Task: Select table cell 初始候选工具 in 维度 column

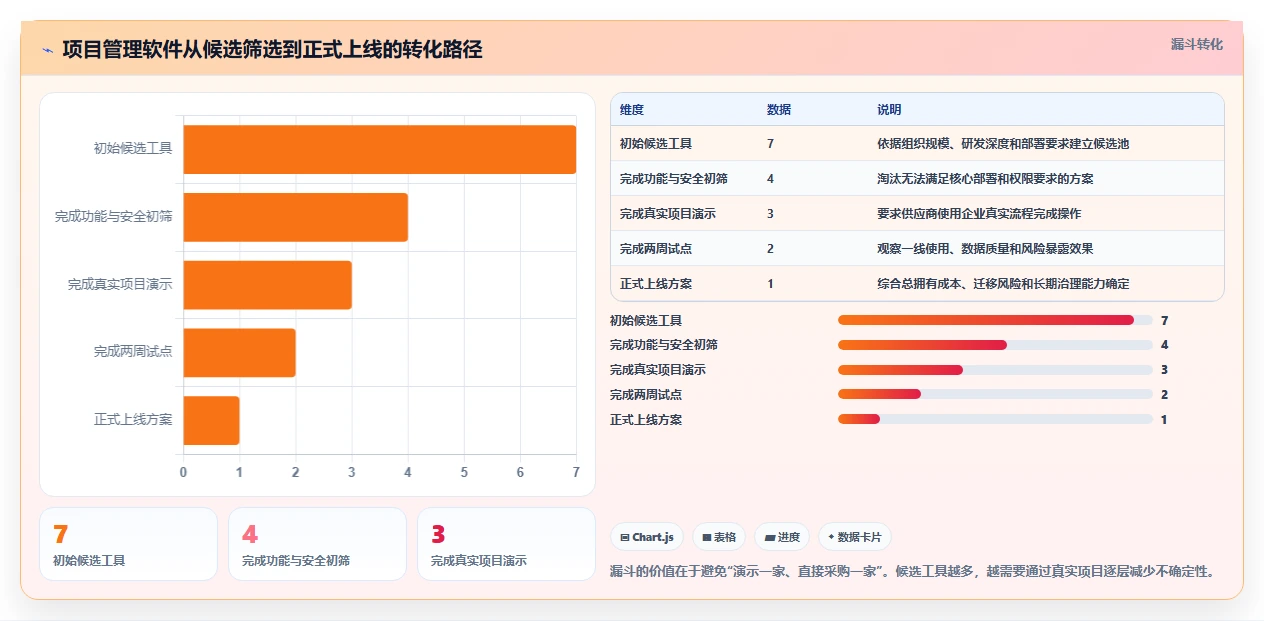Action: click(656, 144)
